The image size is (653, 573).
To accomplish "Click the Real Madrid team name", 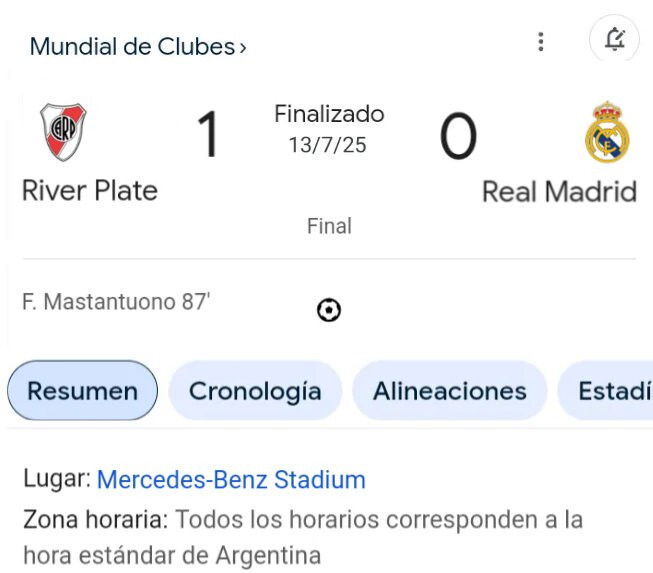I will (x=559, y=192).
